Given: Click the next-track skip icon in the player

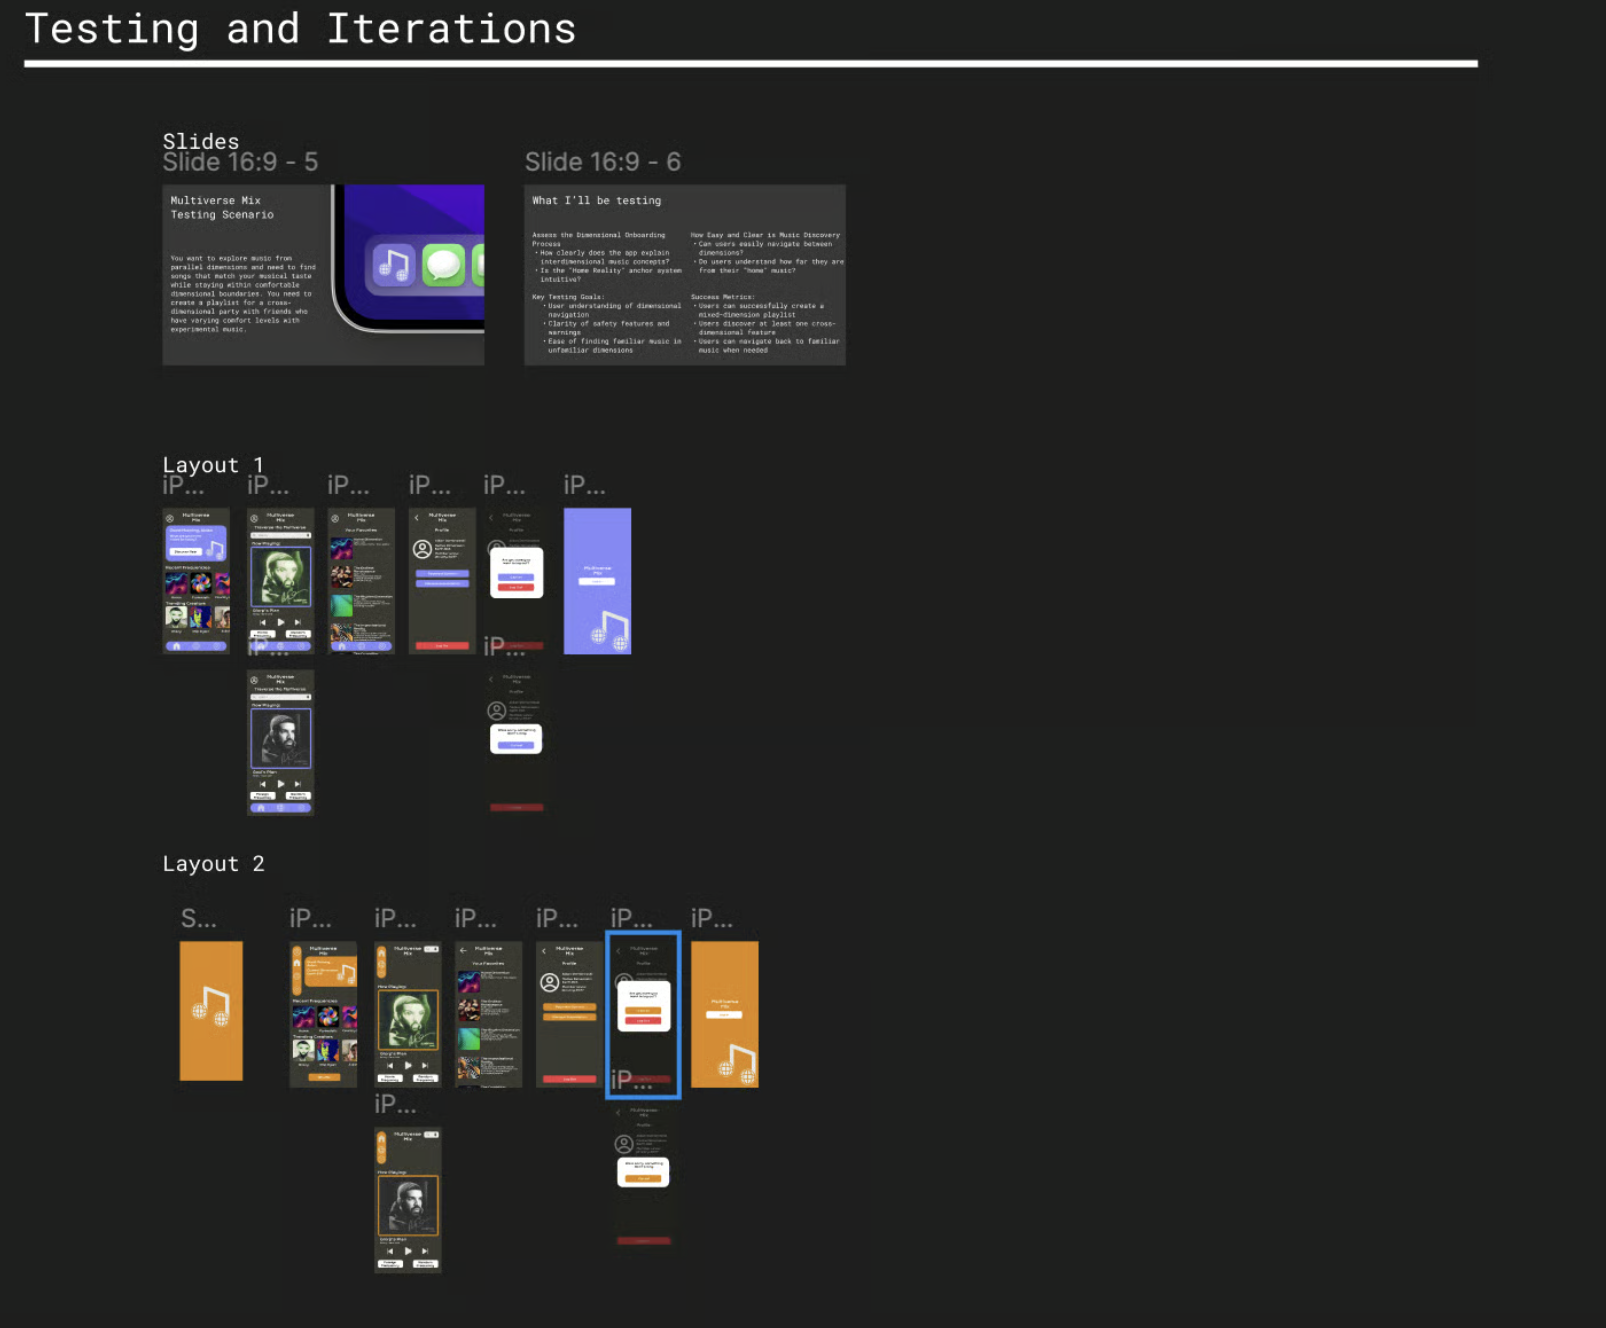Looking at the screenshot, I should tap(297, 622).
